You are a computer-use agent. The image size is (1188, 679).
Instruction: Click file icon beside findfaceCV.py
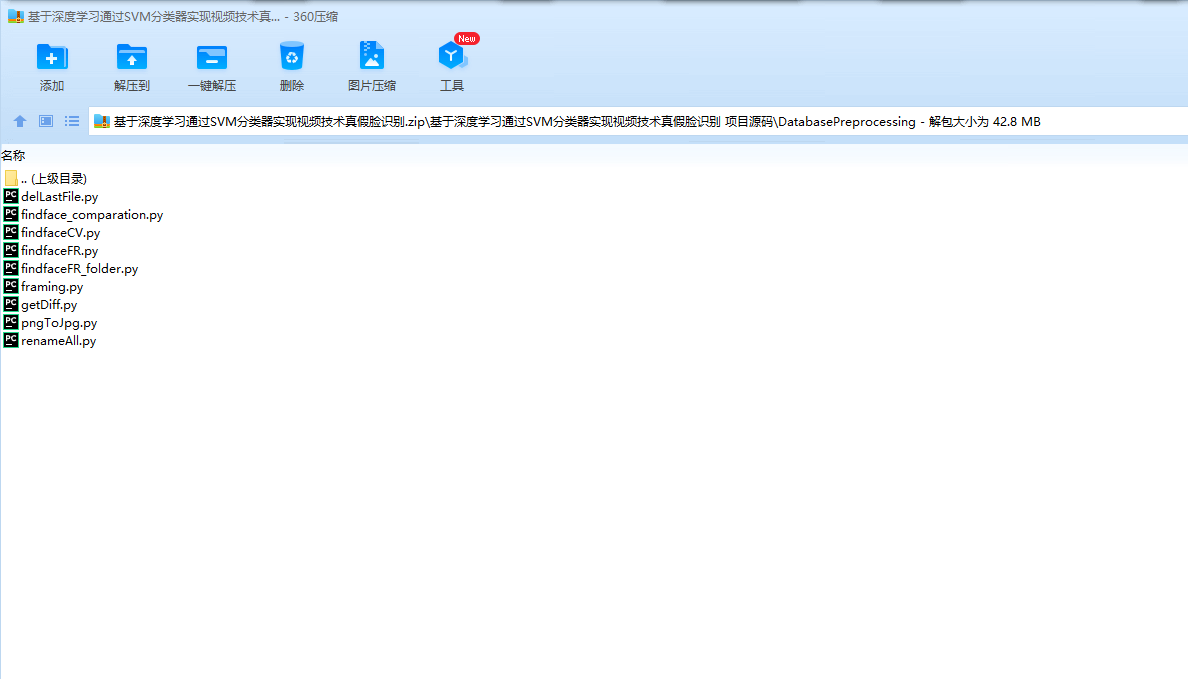11,233
